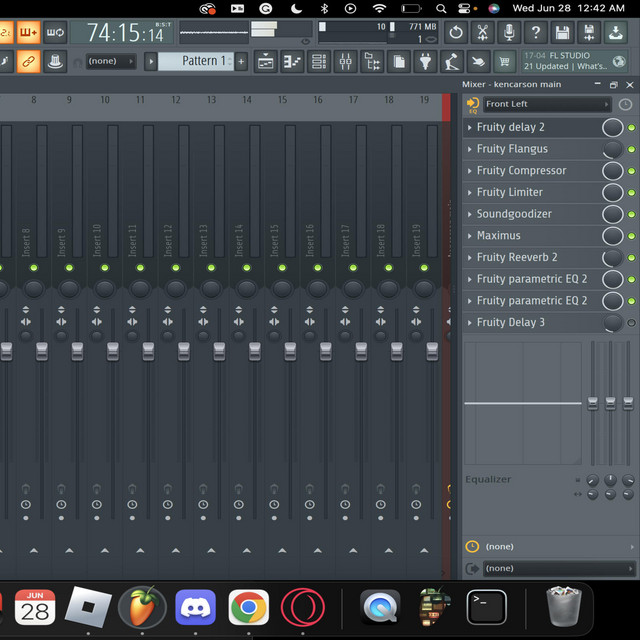The width and height of the screenshot is (640, 640).
Task: Click the help question mark icon
Action: (536, 33)
